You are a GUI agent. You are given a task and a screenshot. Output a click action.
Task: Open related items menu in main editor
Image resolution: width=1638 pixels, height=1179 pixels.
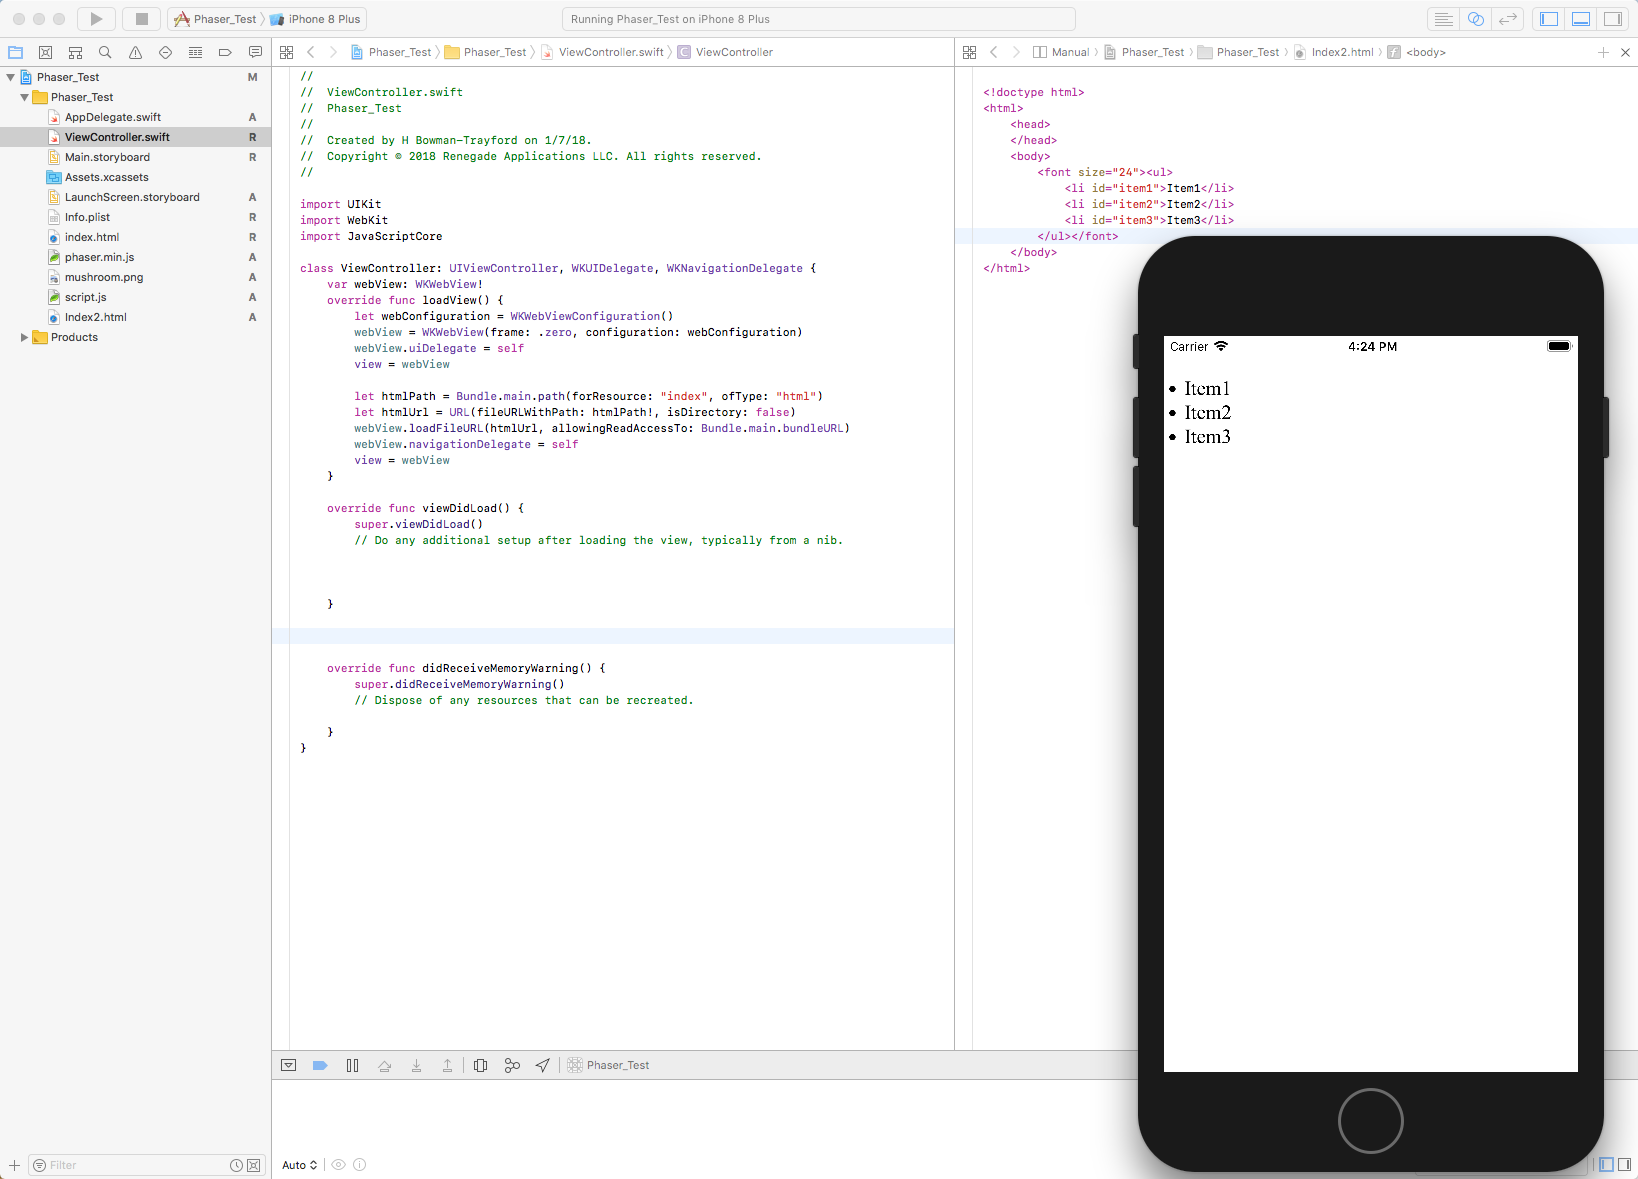[287, 52]
